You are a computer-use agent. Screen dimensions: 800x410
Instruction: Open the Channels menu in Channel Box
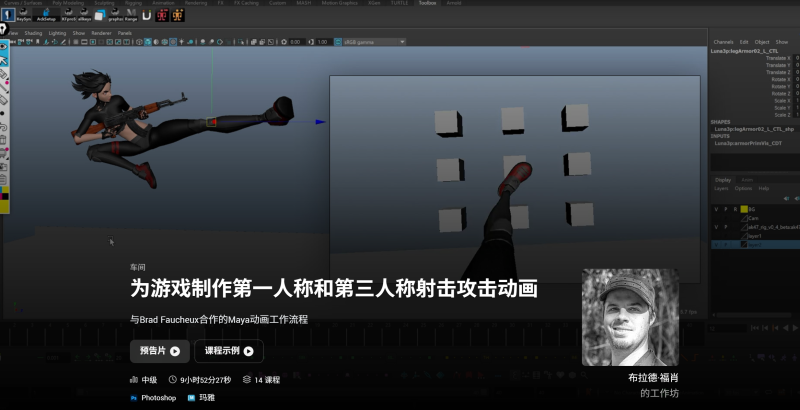click(723, 42)
